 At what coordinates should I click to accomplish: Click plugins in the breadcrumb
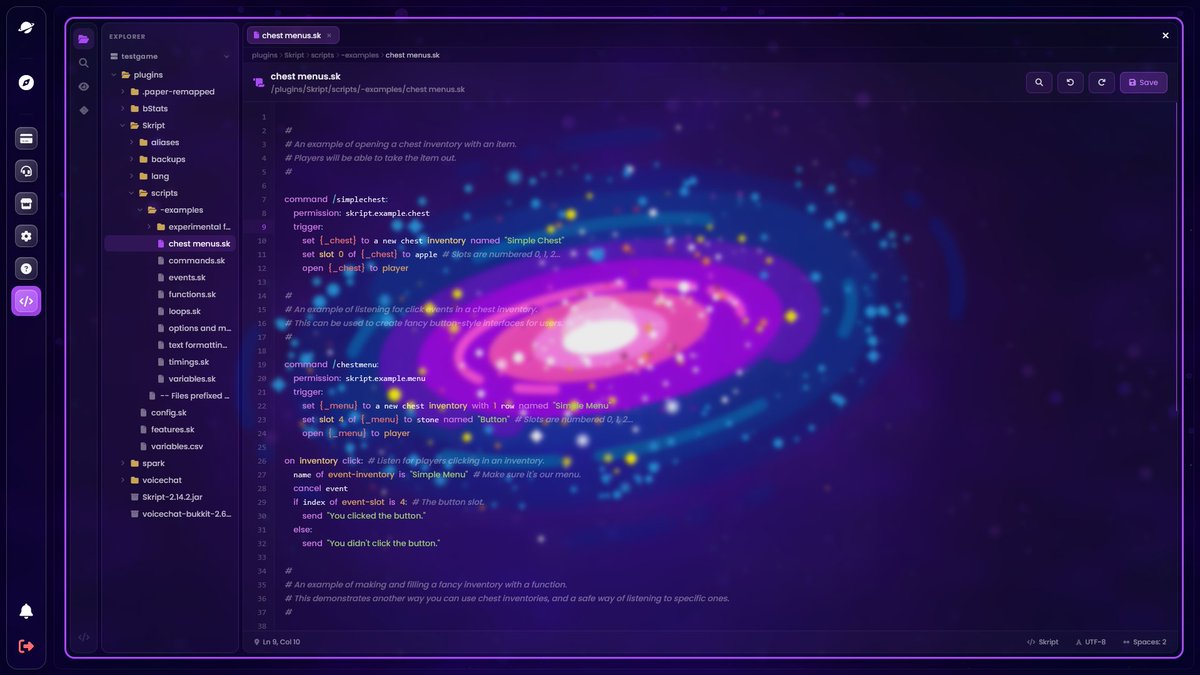click(264, 55)
